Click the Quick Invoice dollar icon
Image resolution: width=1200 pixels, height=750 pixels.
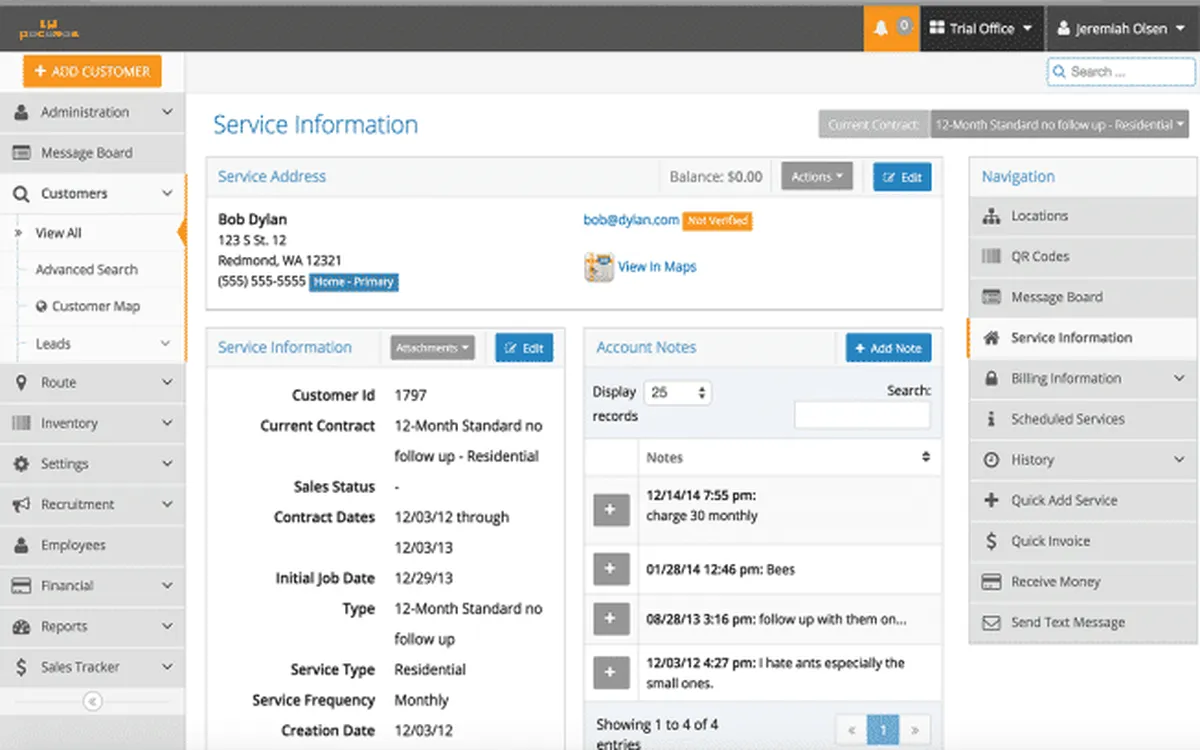[991, 541]
